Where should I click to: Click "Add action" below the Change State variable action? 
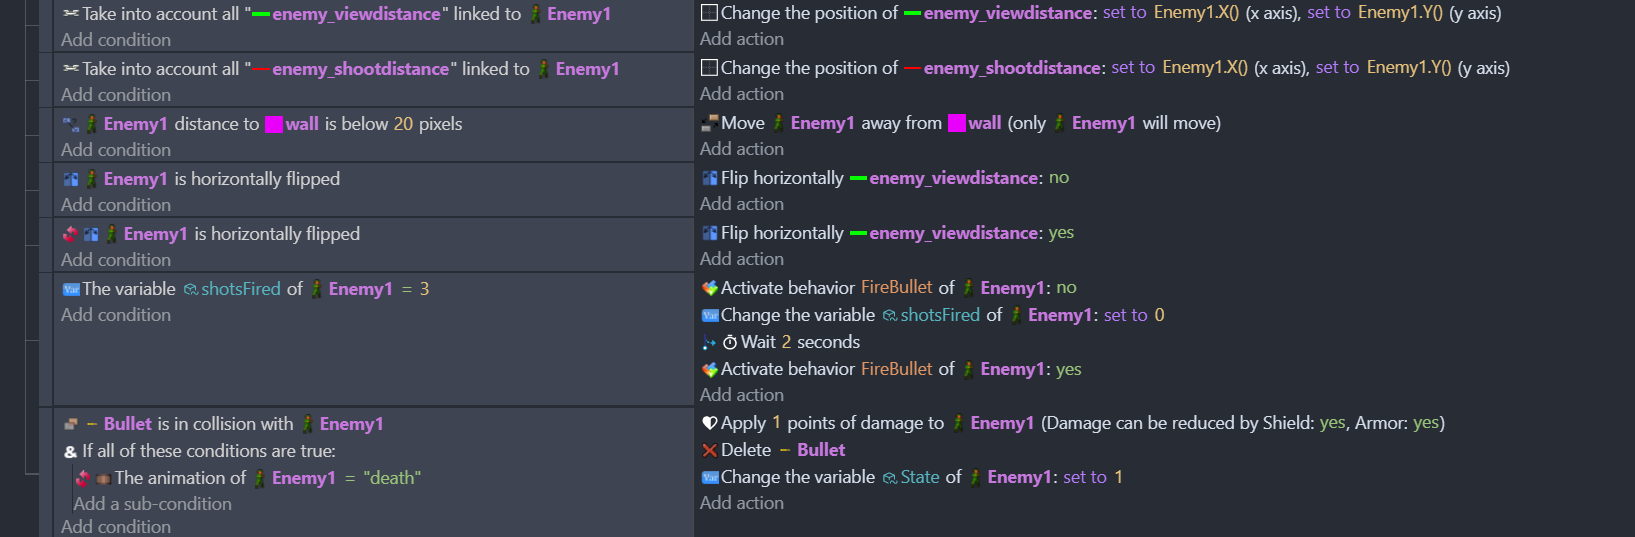click(742, 503)
